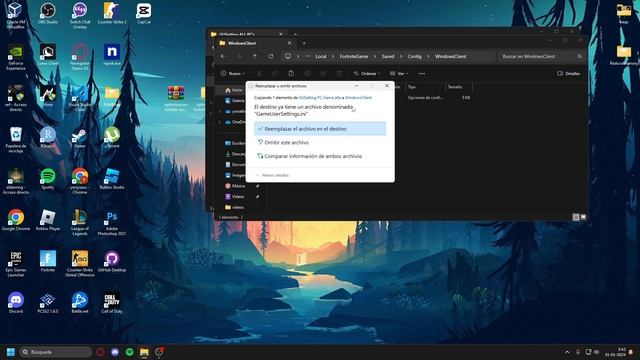This screenshot has width=640, height=360.
Task: Open League of Legends desktop shortcut
Action: (x=80, y=222)
